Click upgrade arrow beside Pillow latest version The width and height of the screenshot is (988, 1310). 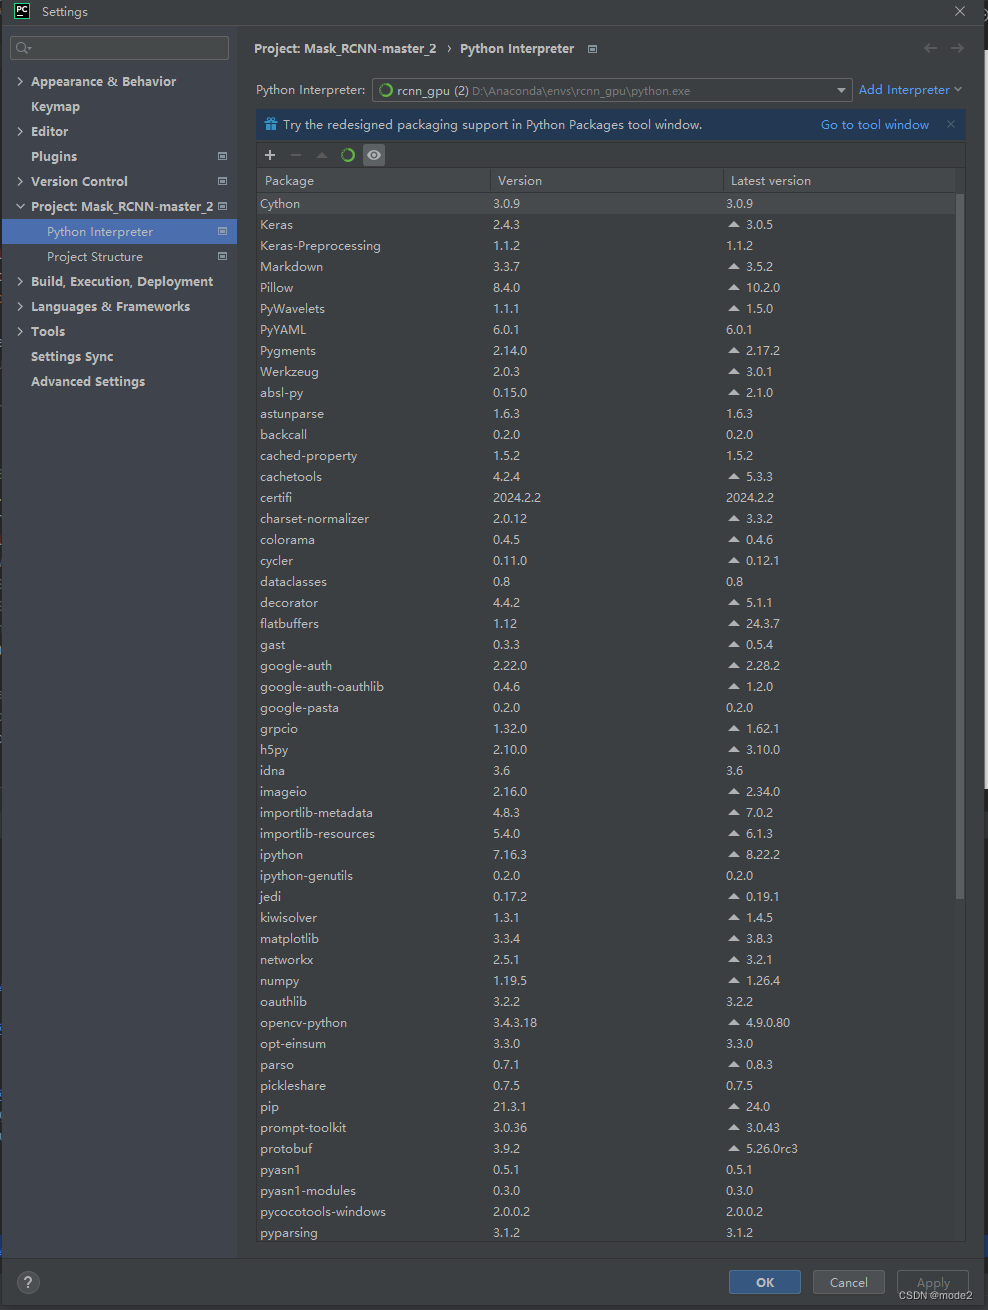click(734, 287)
